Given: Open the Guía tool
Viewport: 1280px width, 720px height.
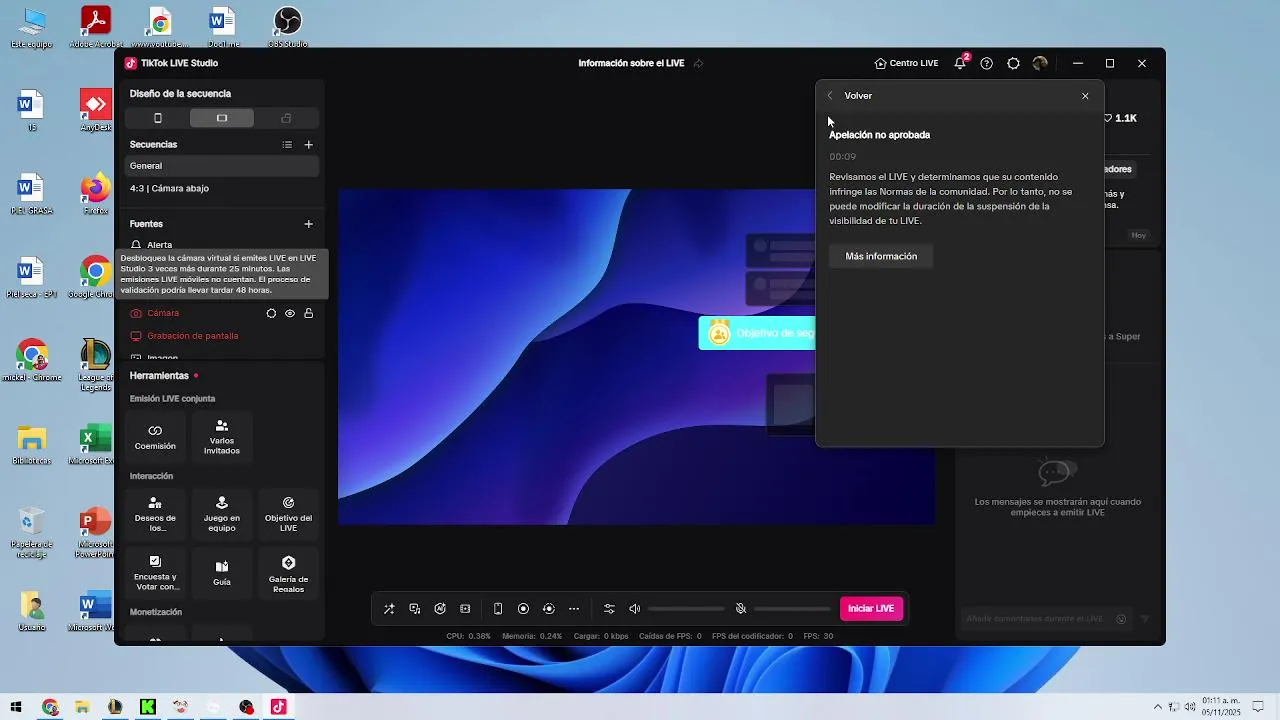Looking at the screenshot, I should point(222,573).
